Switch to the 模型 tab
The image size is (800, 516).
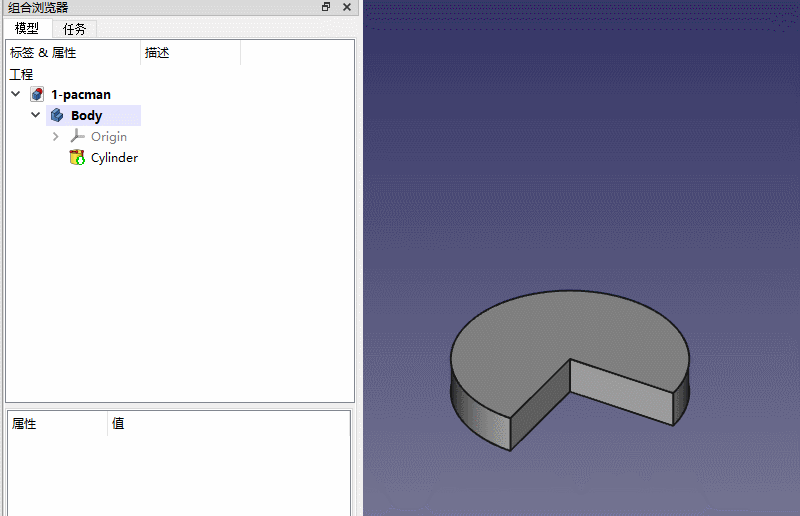(27, 29)
